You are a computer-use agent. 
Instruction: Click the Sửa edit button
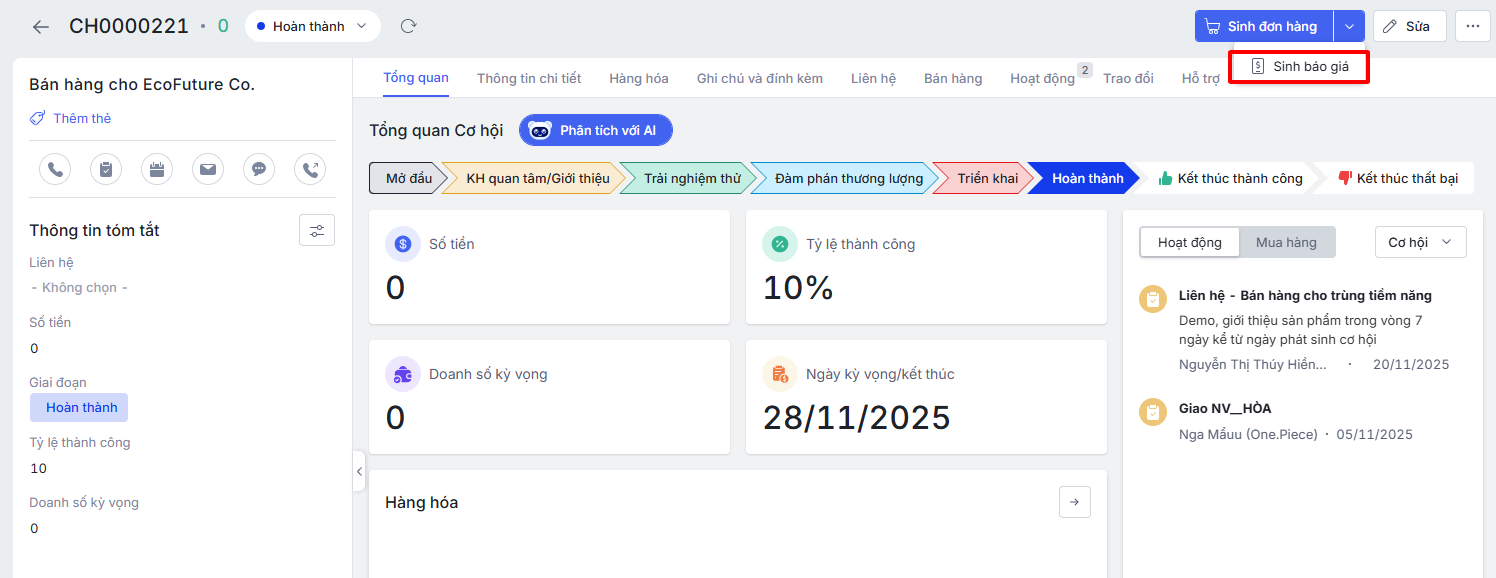click(1408, 27)
